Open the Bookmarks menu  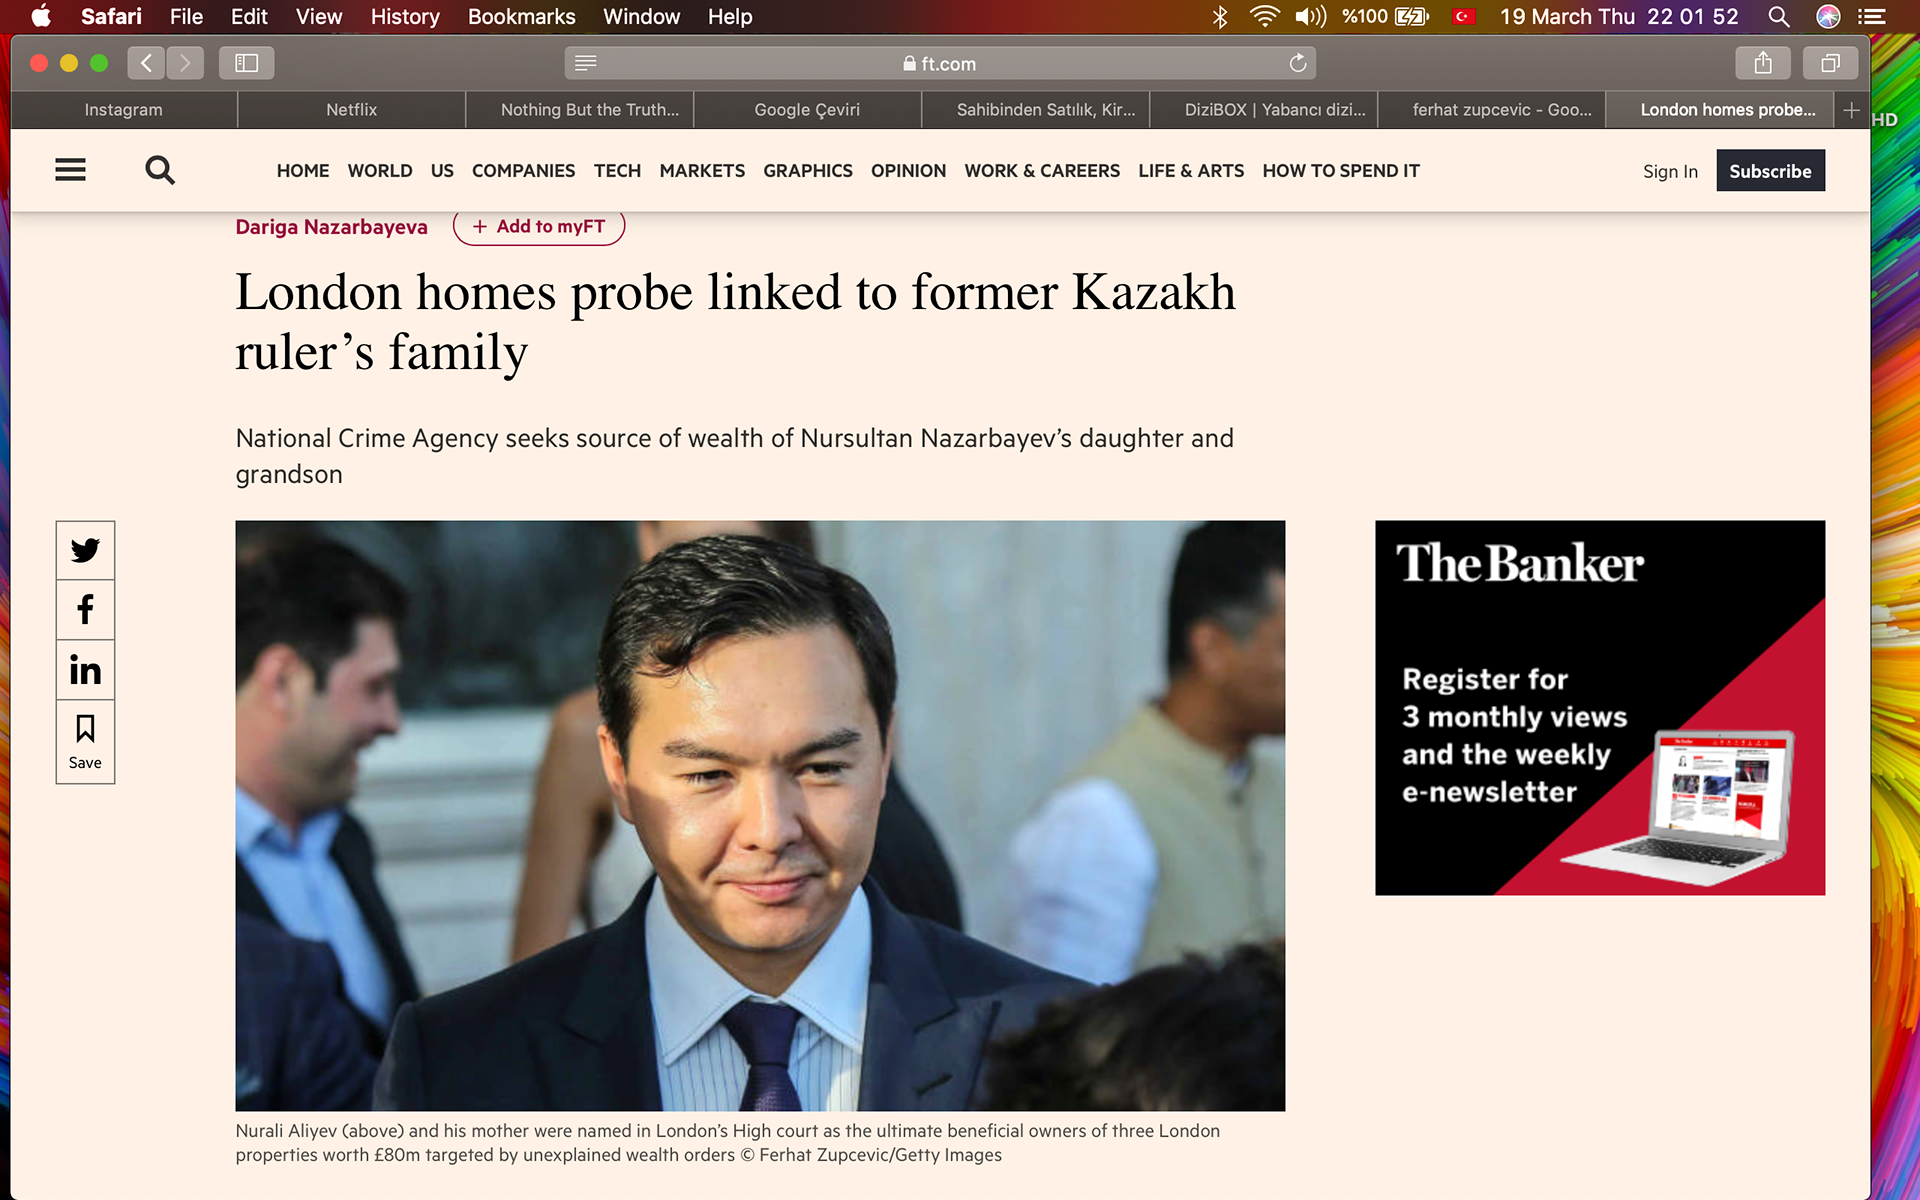[521, 16]
